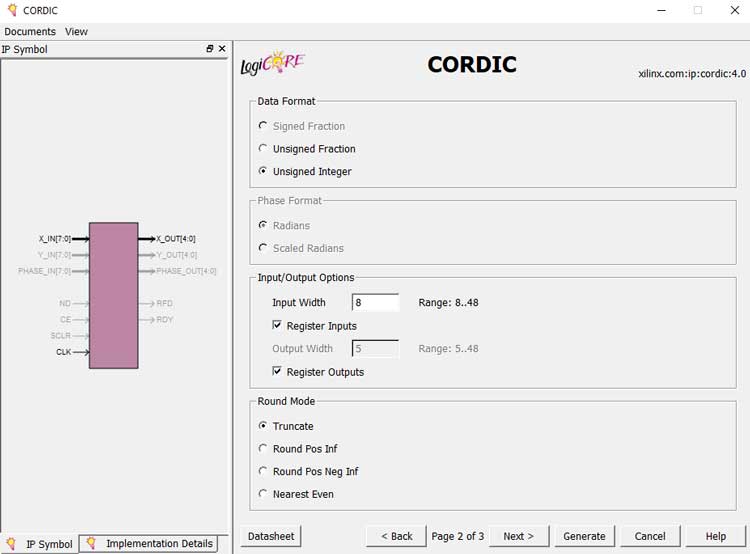
Task: Click the LogiCORE logo
Action: 272,63
